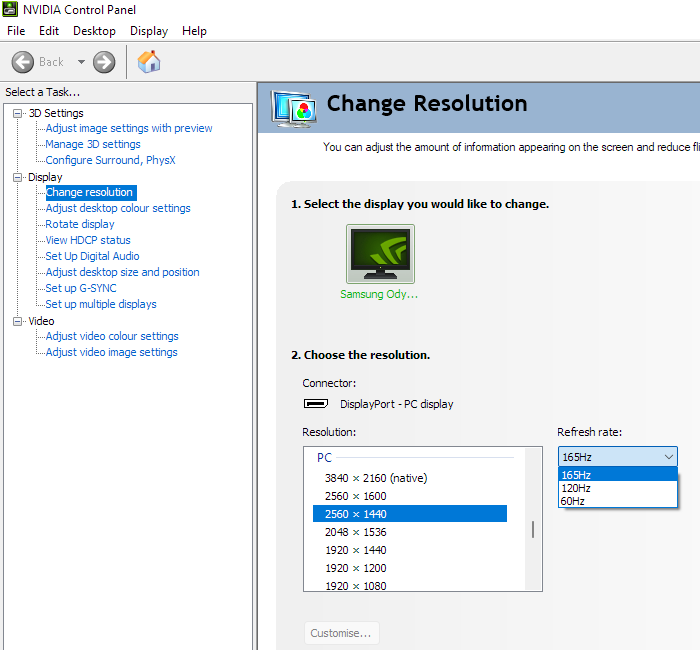The image size is (700, 650).
Task: Click the PC group header in resolution list
Action: pyautogui.click(x=325, y=458)
